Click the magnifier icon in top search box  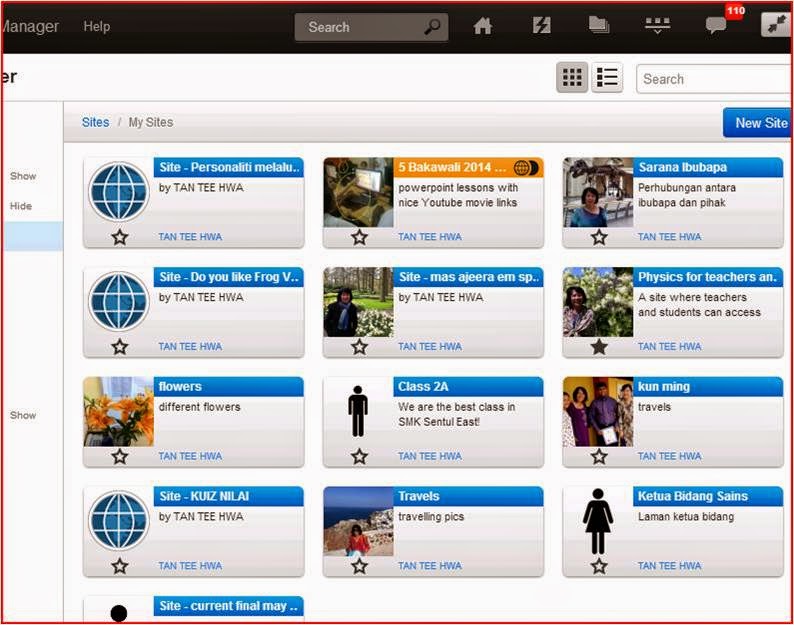click(432, 26)
